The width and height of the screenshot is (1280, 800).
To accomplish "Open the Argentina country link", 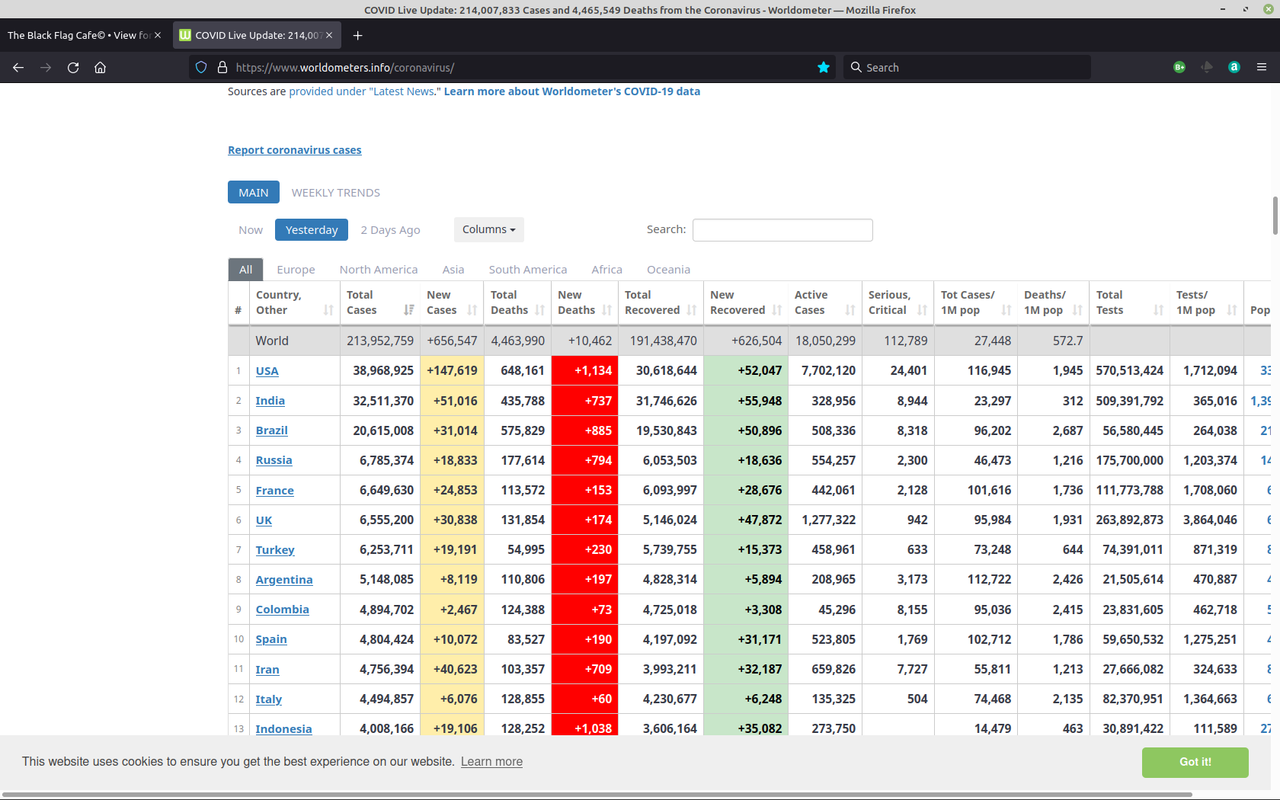I will click(x=284, y=580).
